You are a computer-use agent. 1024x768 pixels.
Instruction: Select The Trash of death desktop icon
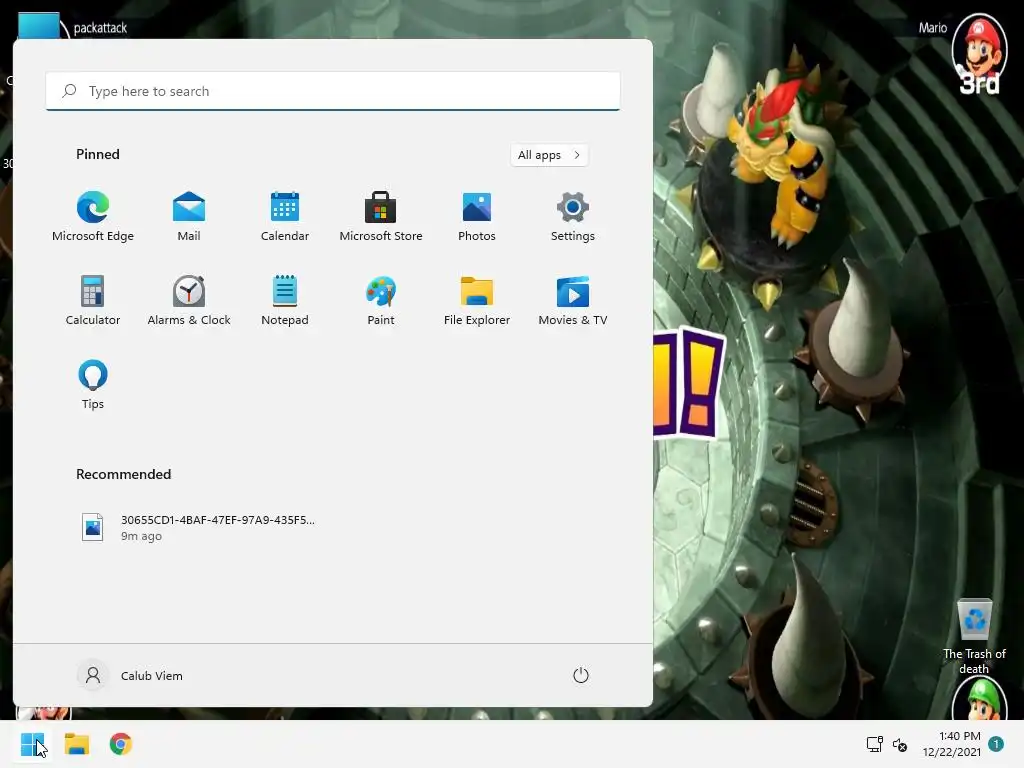pyautogui.click(x=974, y=637)
